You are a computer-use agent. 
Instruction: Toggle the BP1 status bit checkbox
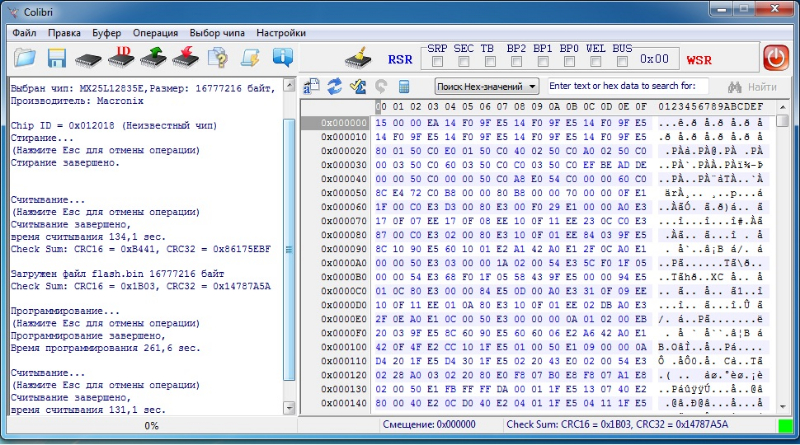click(x=543, y=62)
